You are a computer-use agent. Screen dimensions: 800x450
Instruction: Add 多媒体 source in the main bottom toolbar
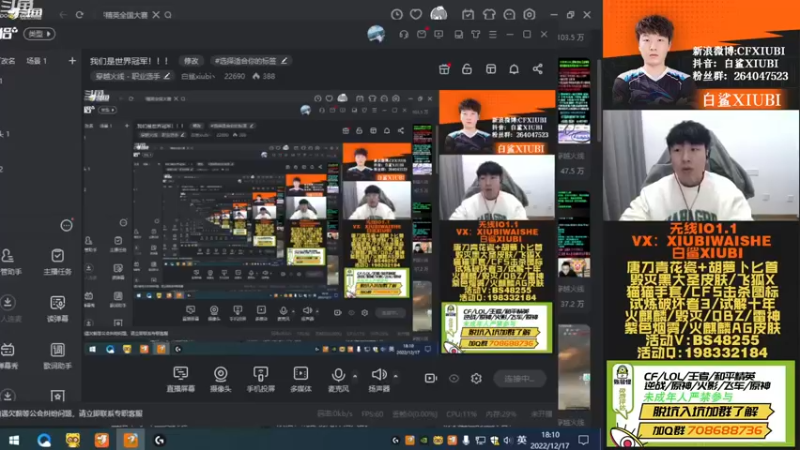(301, 379)
